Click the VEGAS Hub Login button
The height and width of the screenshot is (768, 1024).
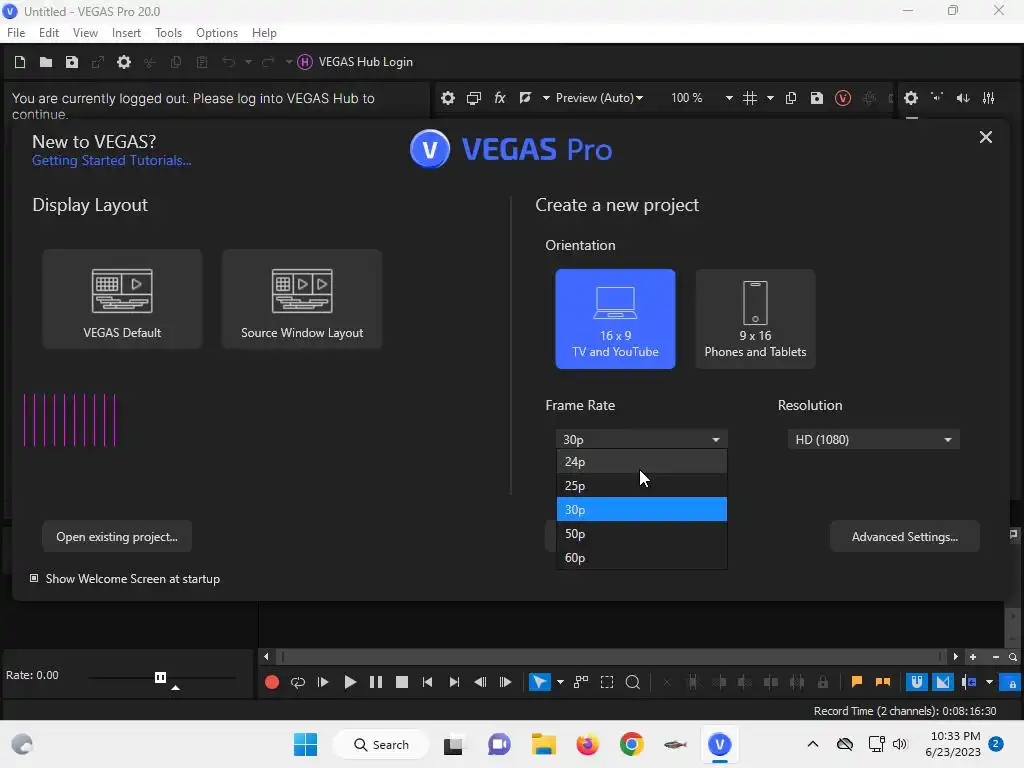tap(355, 62)
